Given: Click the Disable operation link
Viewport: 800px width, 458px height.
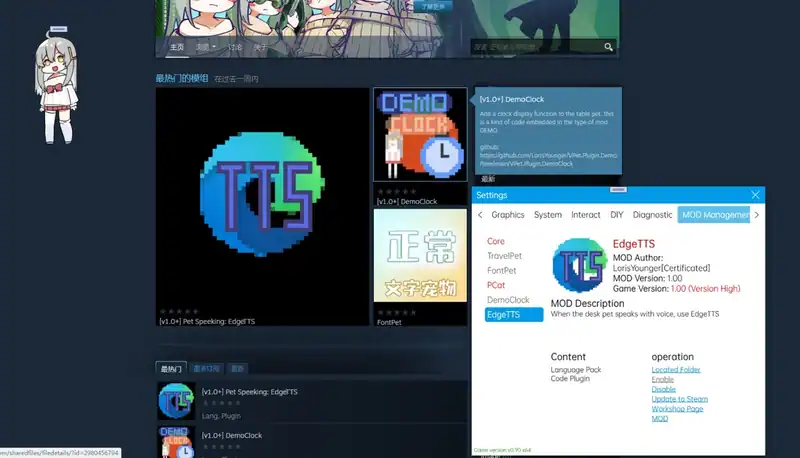Looking at the screenshot, I should 663,389.
